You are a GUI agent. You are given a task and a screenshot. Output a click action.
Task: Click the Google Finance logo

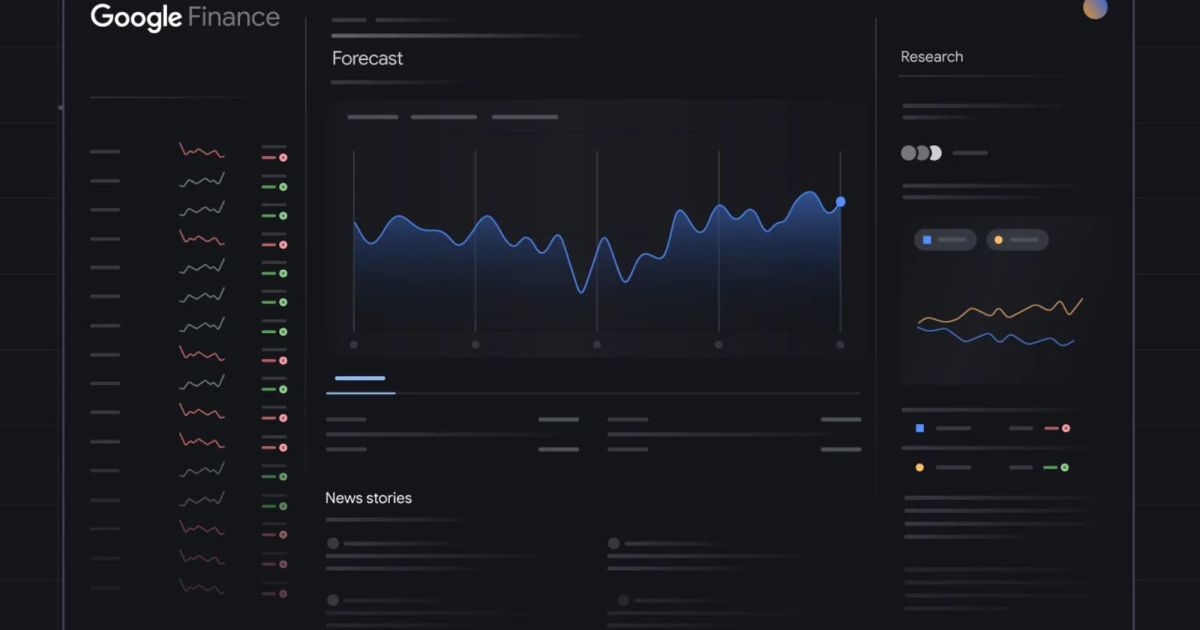[185, 17]
